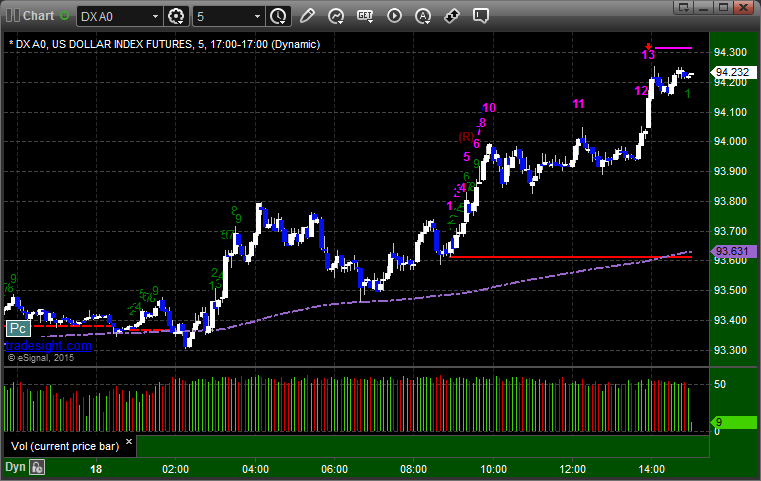Screen dimensions: 761x481
Task: Click the current price 94.232 label
Action: coord(732,72)
